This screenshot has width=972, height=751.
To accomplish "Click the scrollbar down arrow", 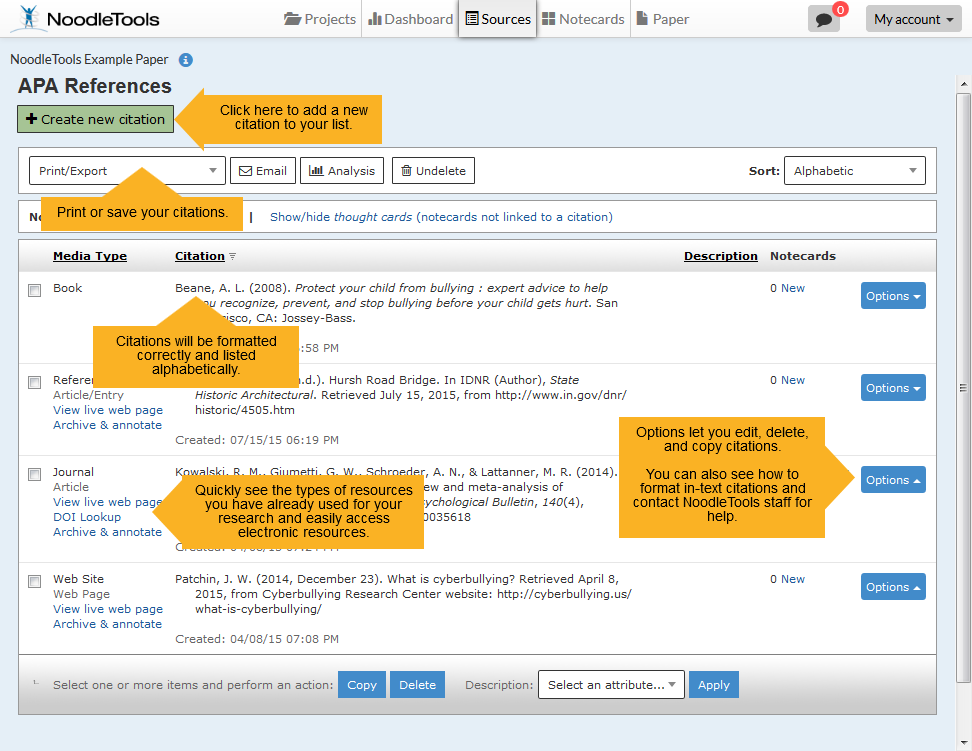I will [963, 742].
